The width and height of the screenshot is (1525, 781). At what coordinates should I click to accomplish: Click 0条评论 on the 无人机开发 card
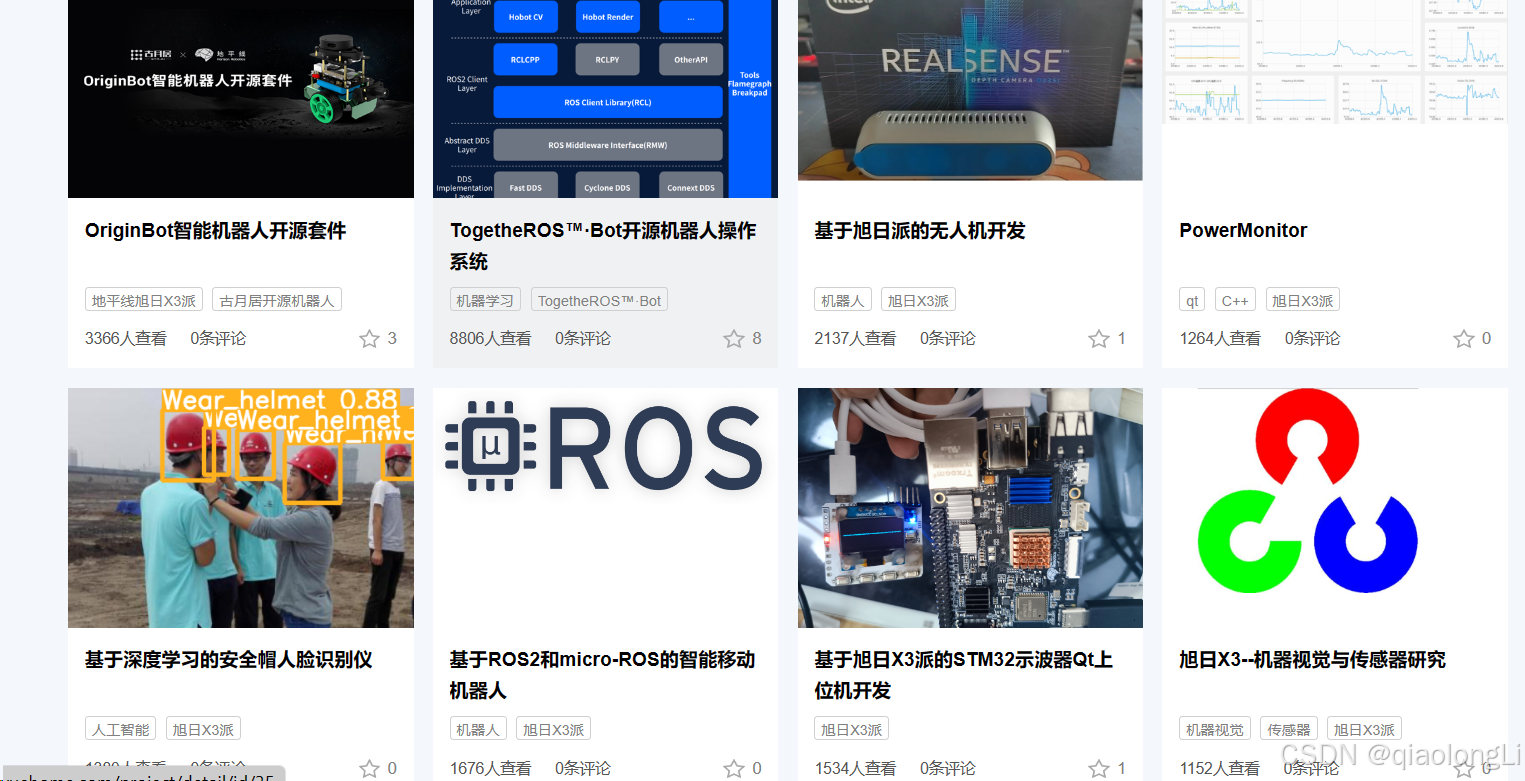(948, 339)
